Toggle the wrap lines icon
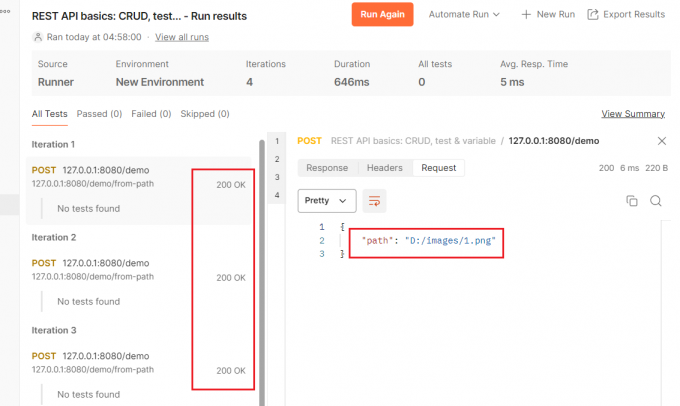 coord(375,200)
